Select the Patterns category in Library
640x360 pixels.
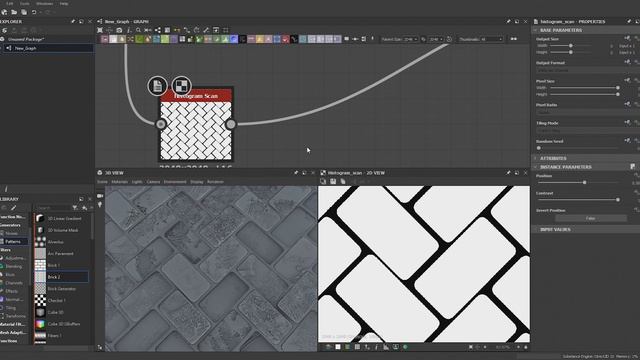pos(14,242)
